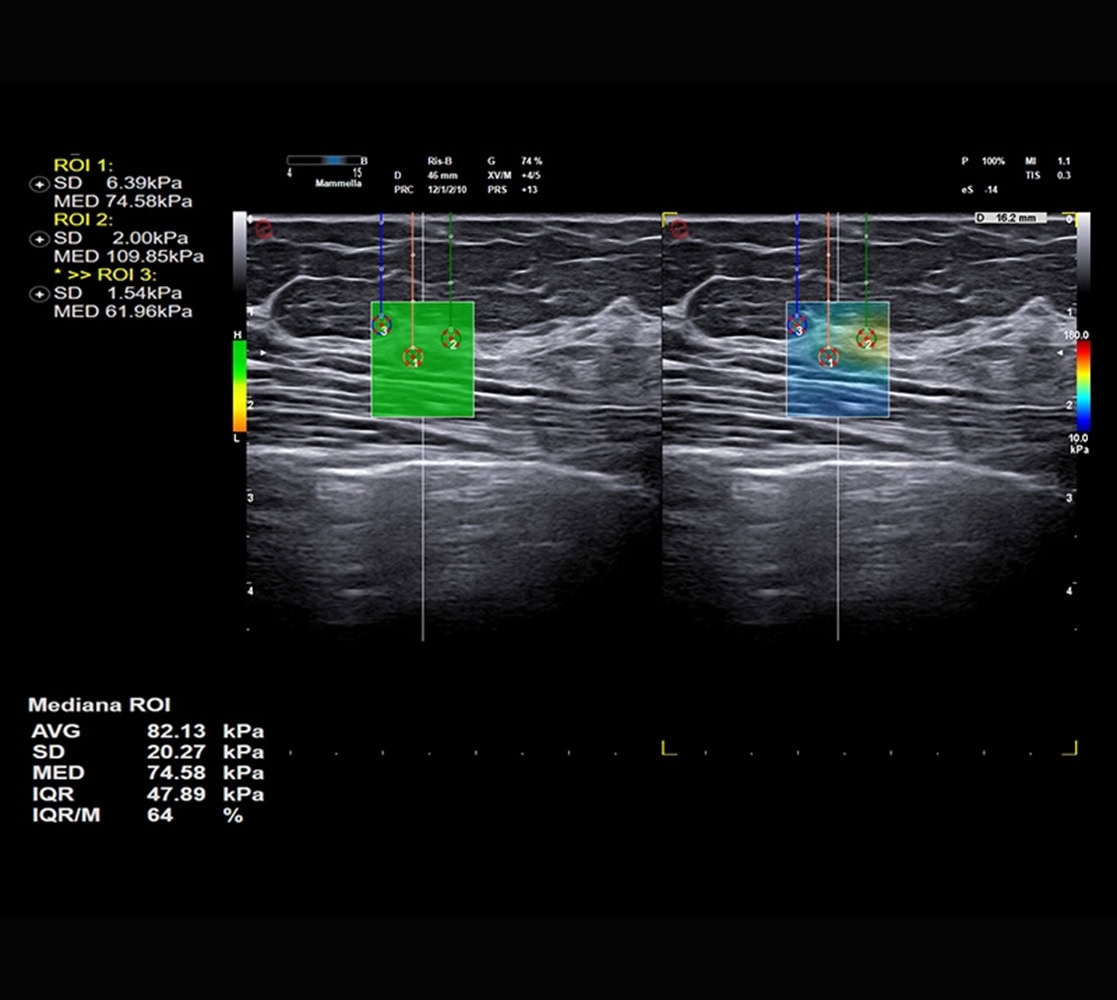Select ROI marker 3 on the stiffness color map
The image size is (1117, 1000).
click(797, 323)
